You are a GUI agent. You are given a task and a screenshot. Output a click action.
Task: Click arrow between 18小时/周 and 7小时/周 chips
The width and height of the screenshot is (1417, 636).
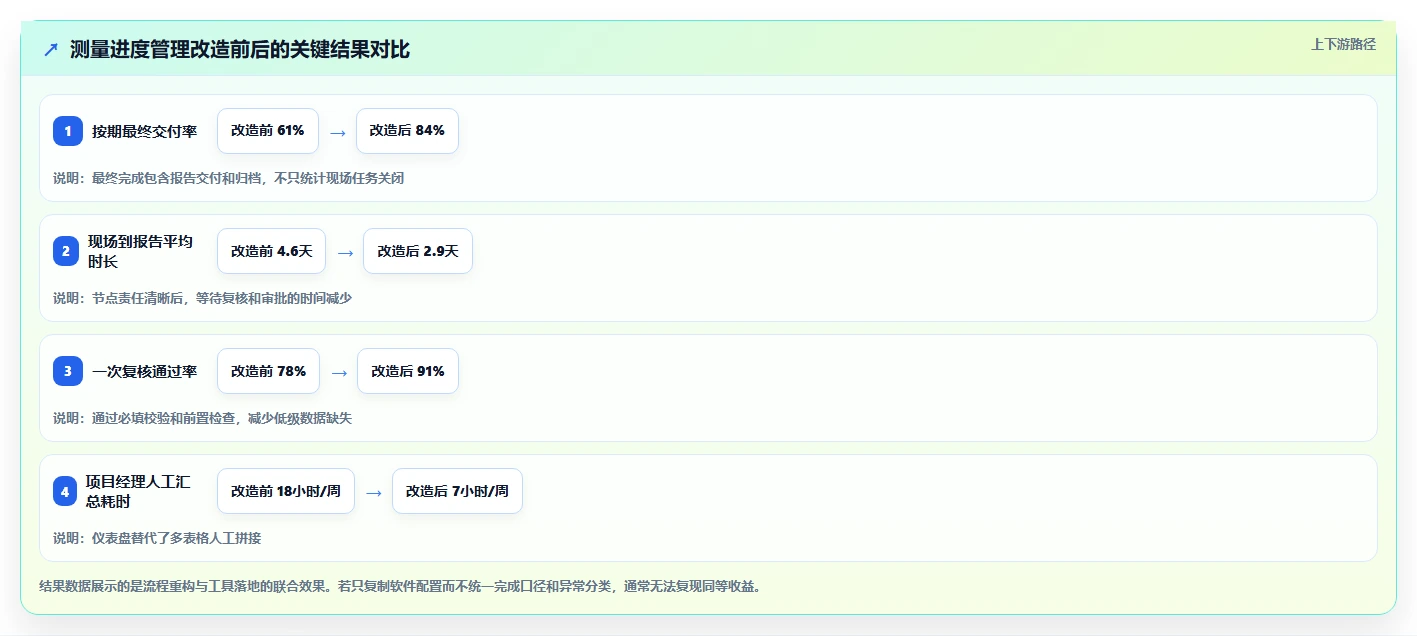coord(374,492)
